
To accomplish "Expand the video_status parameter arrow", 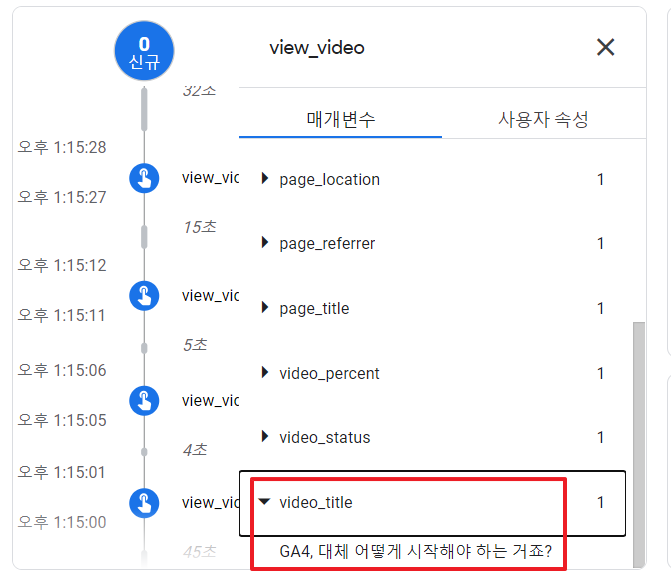I will tap(265, 436).
